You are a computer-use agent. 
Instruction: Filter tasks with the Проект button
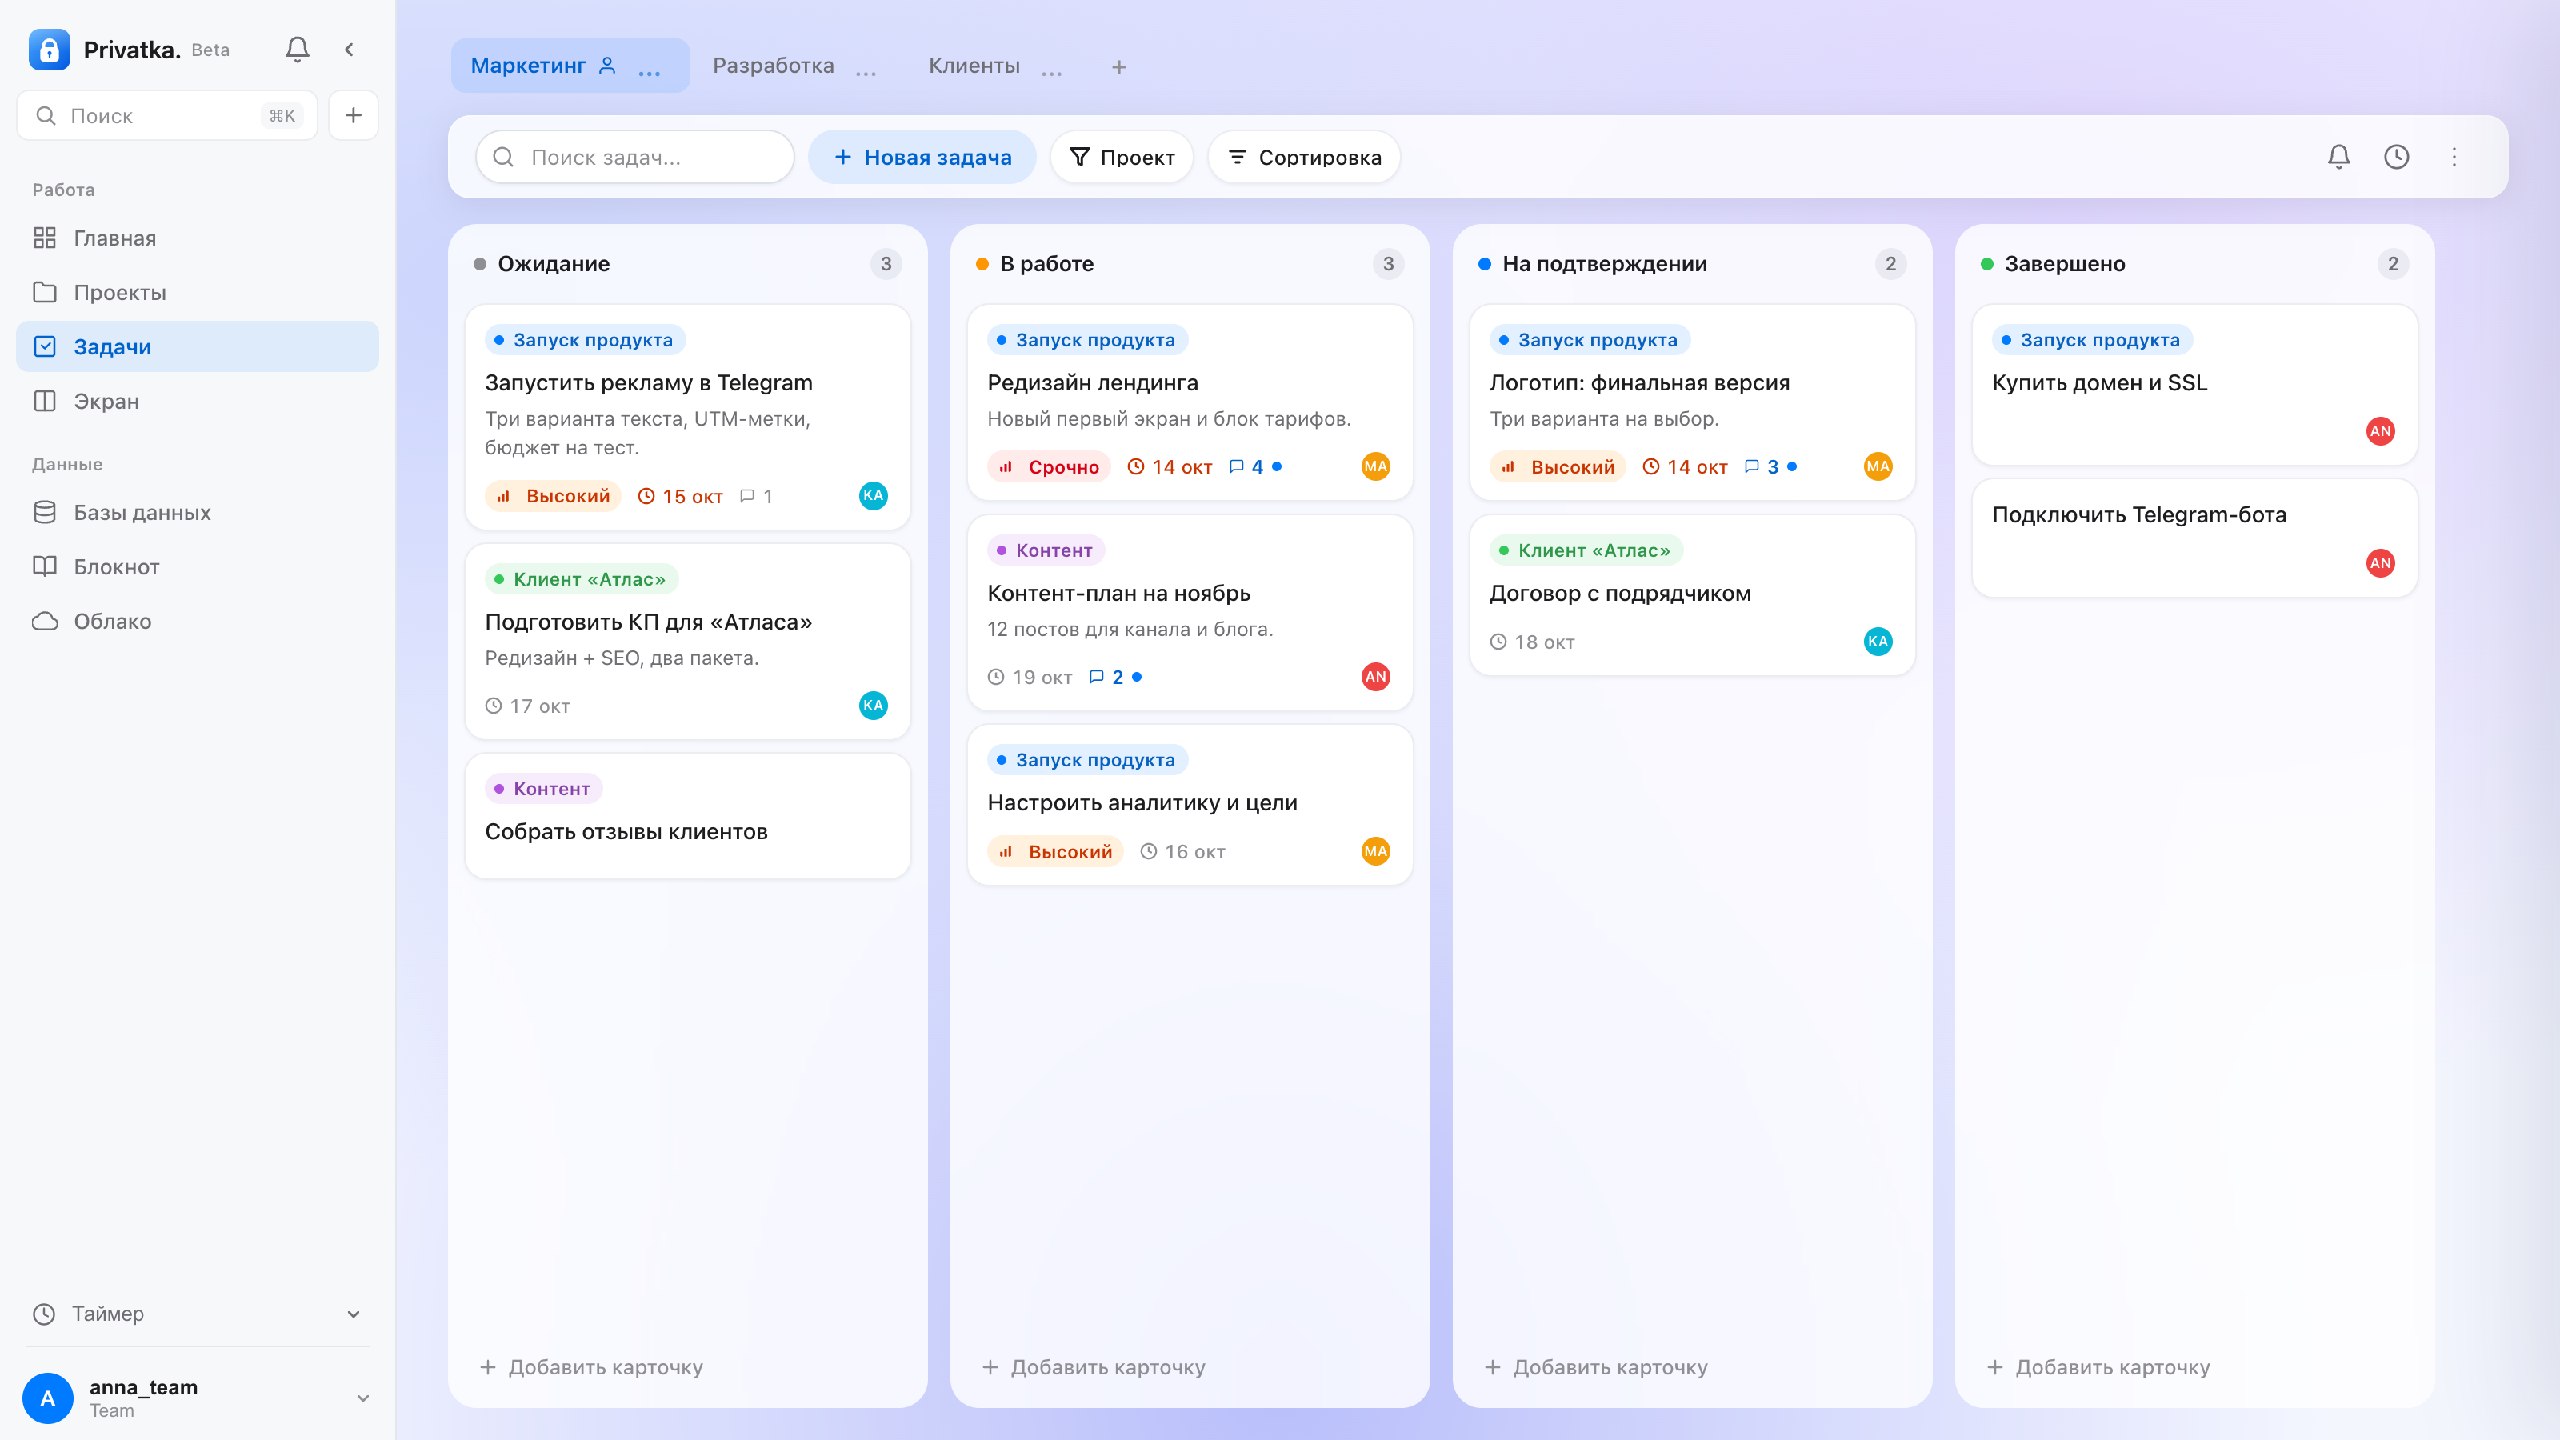tap(1121, 157)
